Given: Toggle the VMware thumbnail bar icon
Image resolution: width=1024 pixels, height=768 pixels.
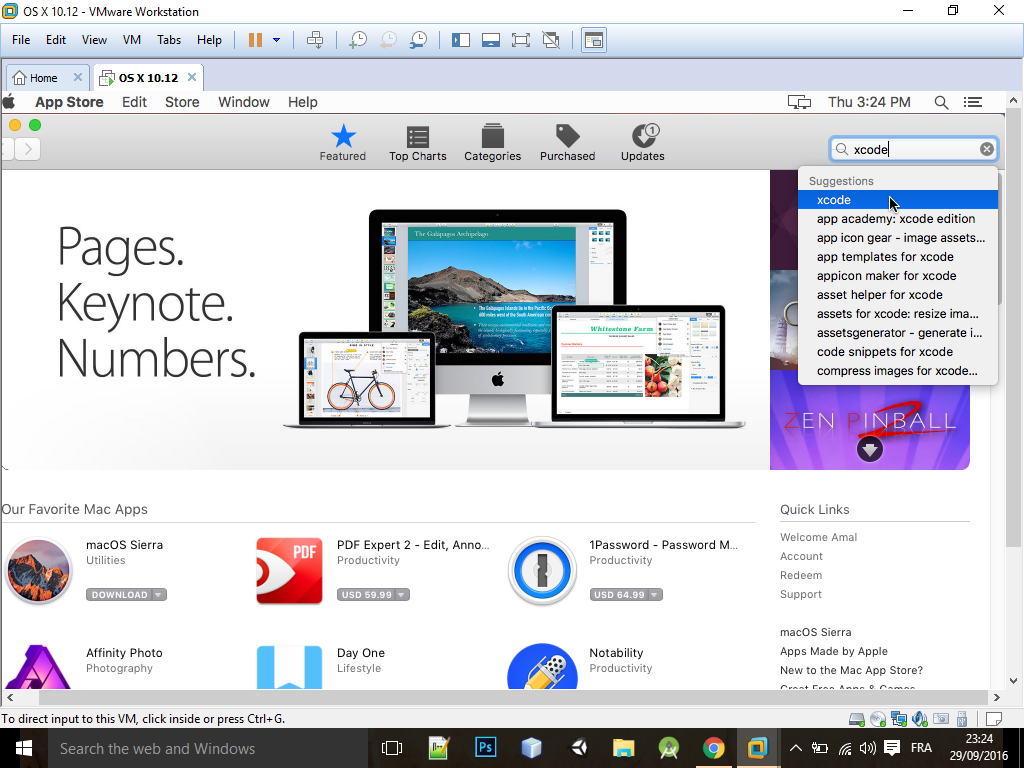Looking at the screenshot, I should point(490,40).
